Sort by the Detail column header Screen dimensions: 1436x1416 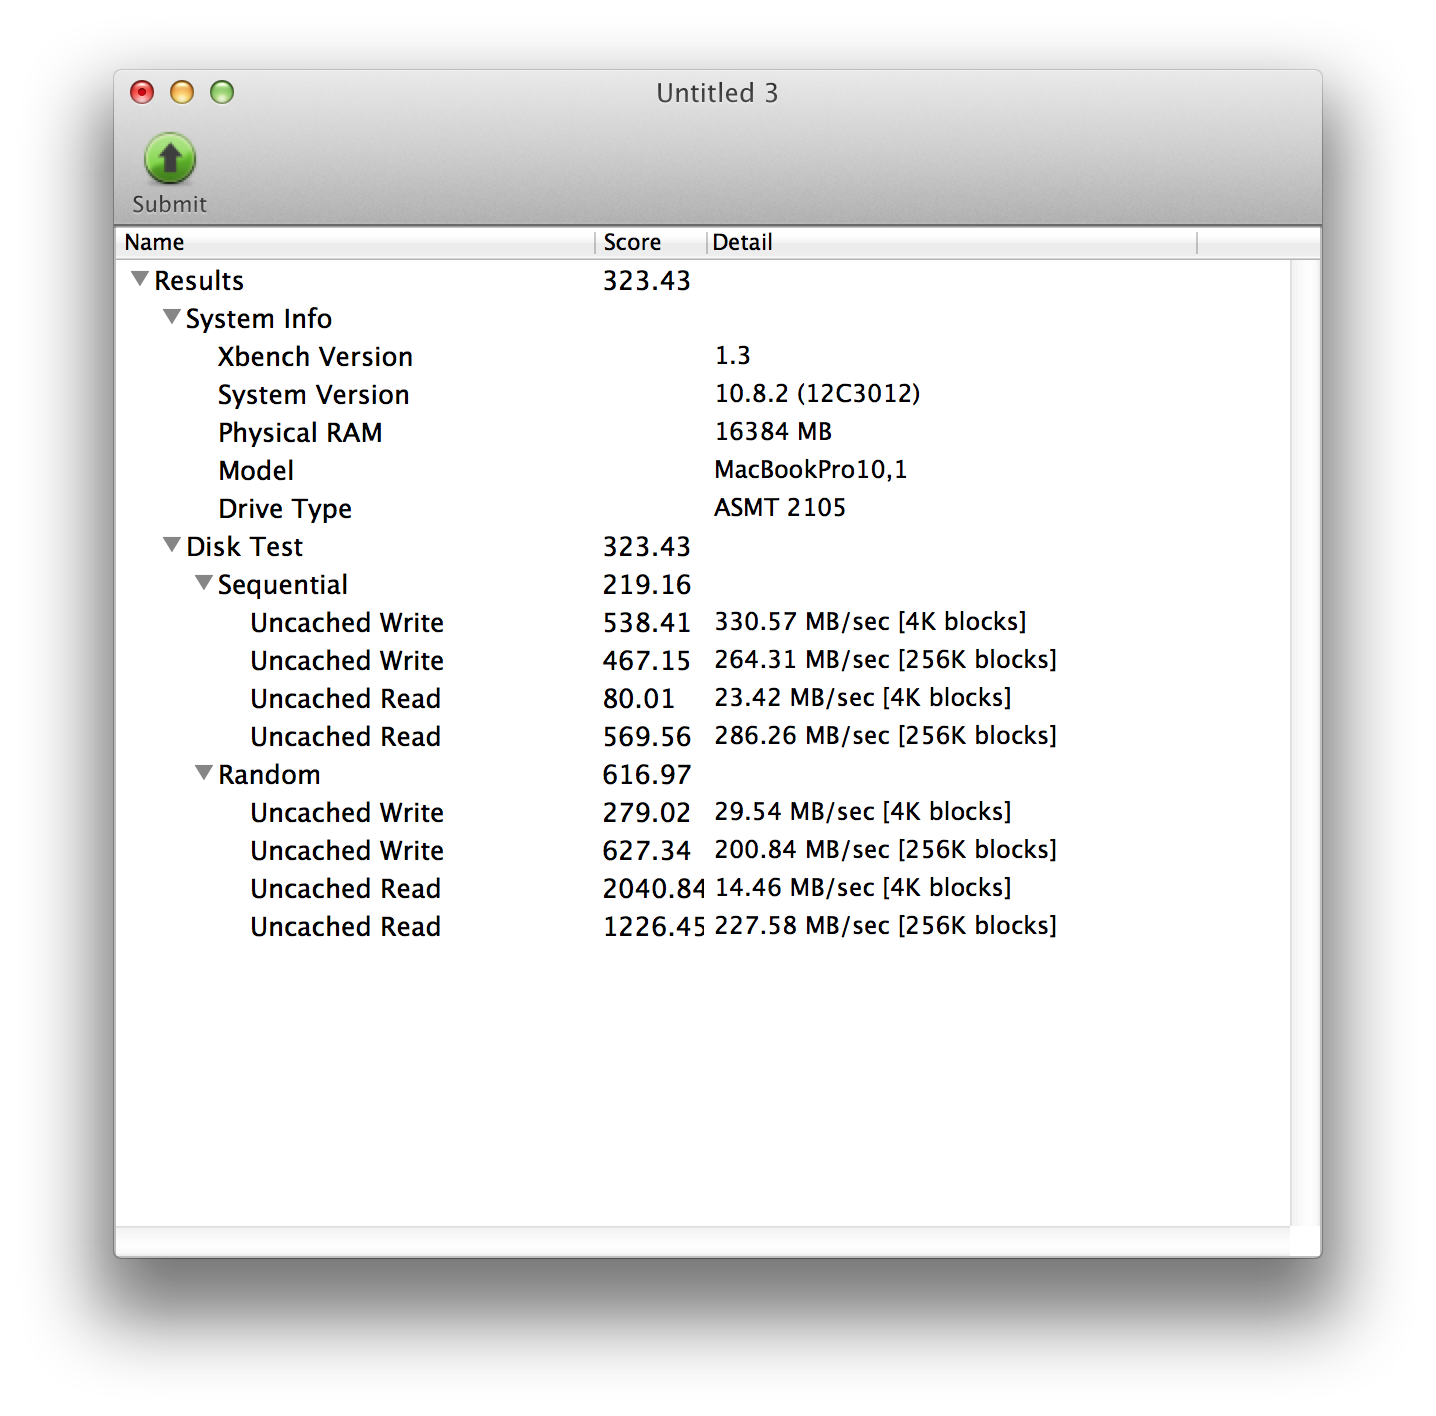coord(952,242)
